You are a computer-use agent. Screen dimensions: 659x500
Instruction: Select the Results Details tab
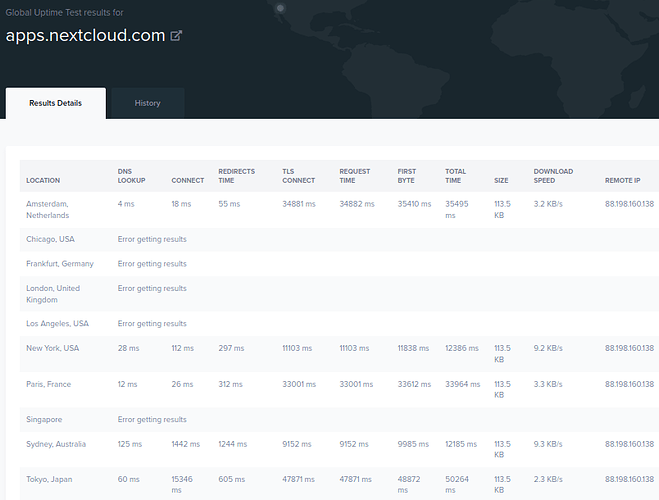tap(55, 103)
